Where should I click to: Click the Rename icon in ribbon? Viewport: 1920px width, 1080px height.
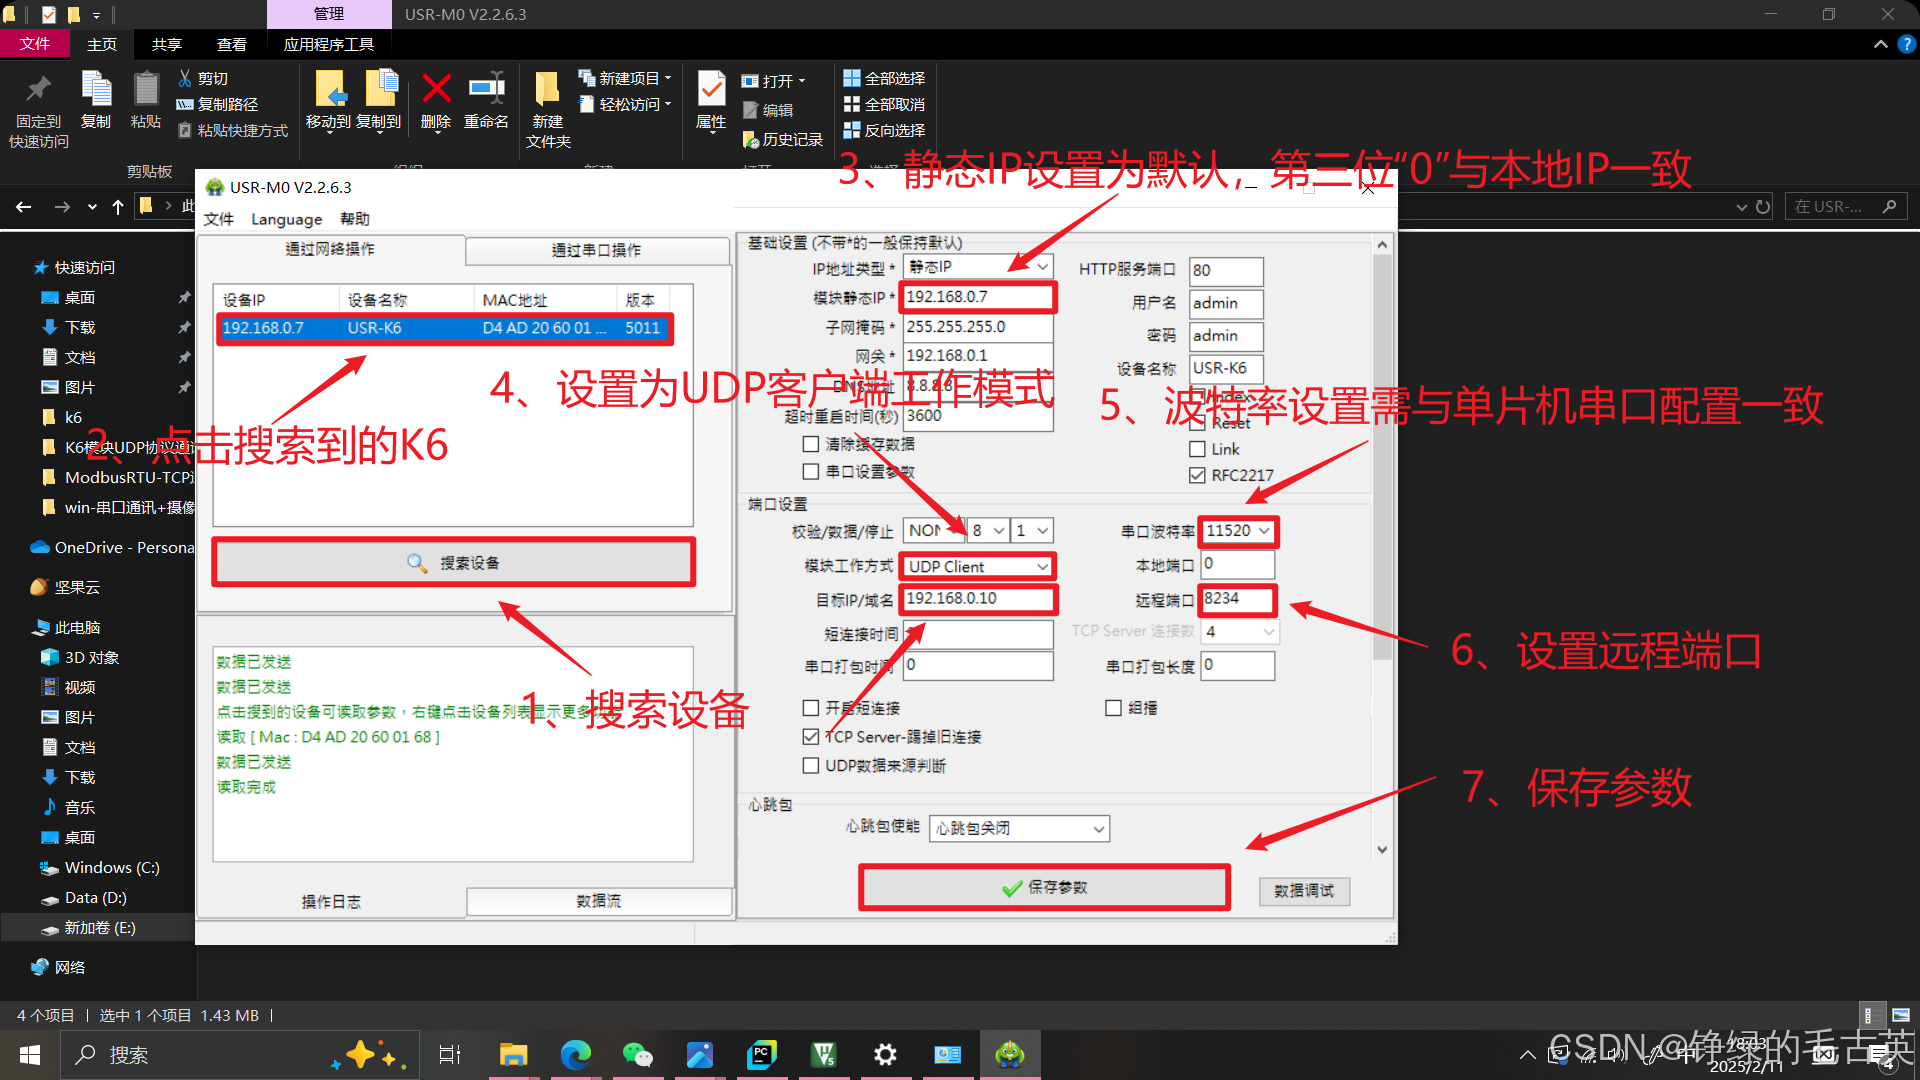pyautogui.click(x=487, y=90)
